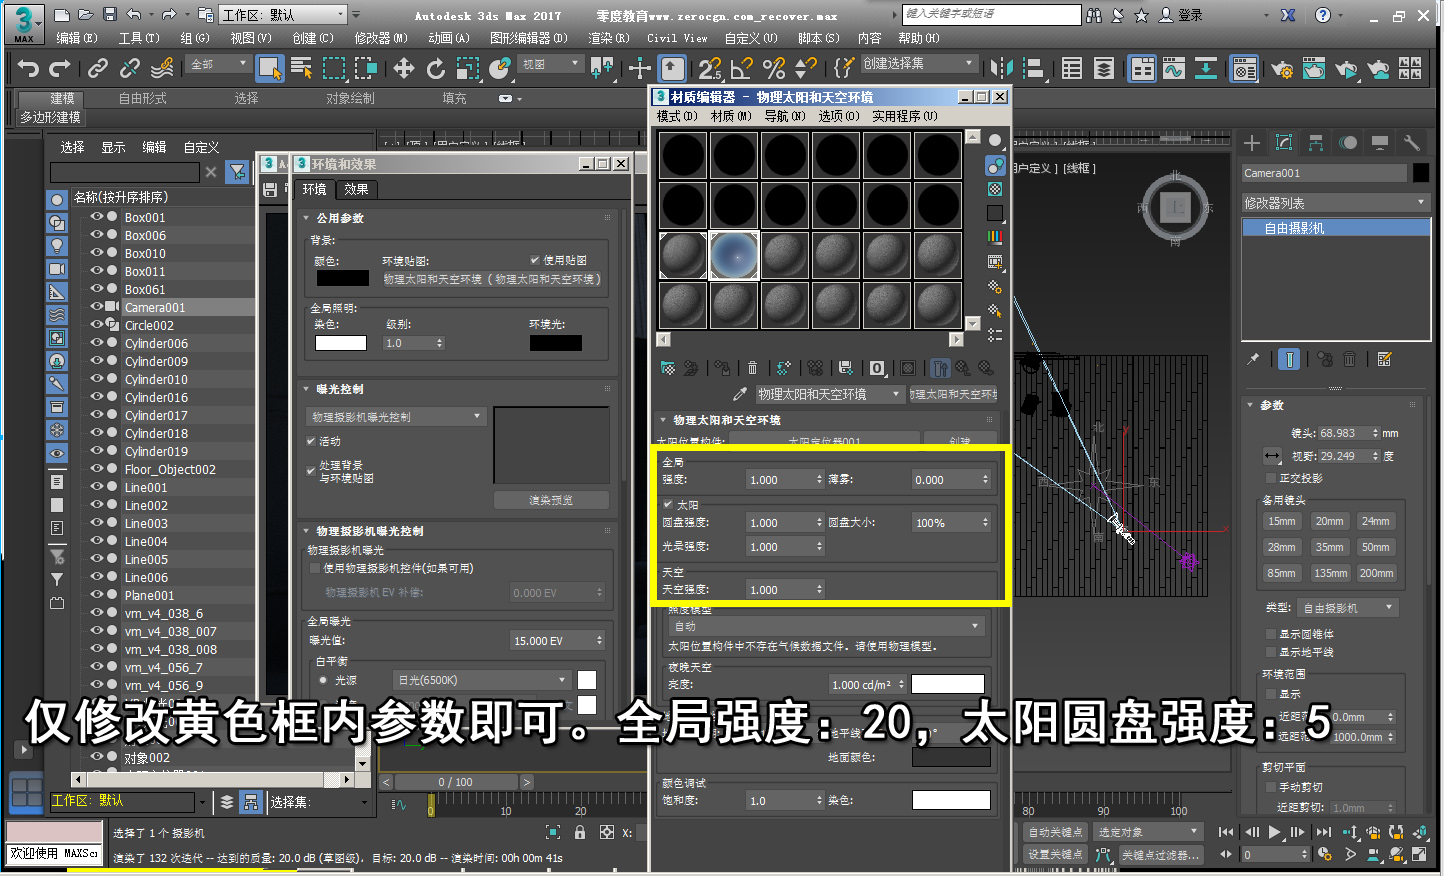Click the eyedropper pick material icon

[x=740, y=394]
